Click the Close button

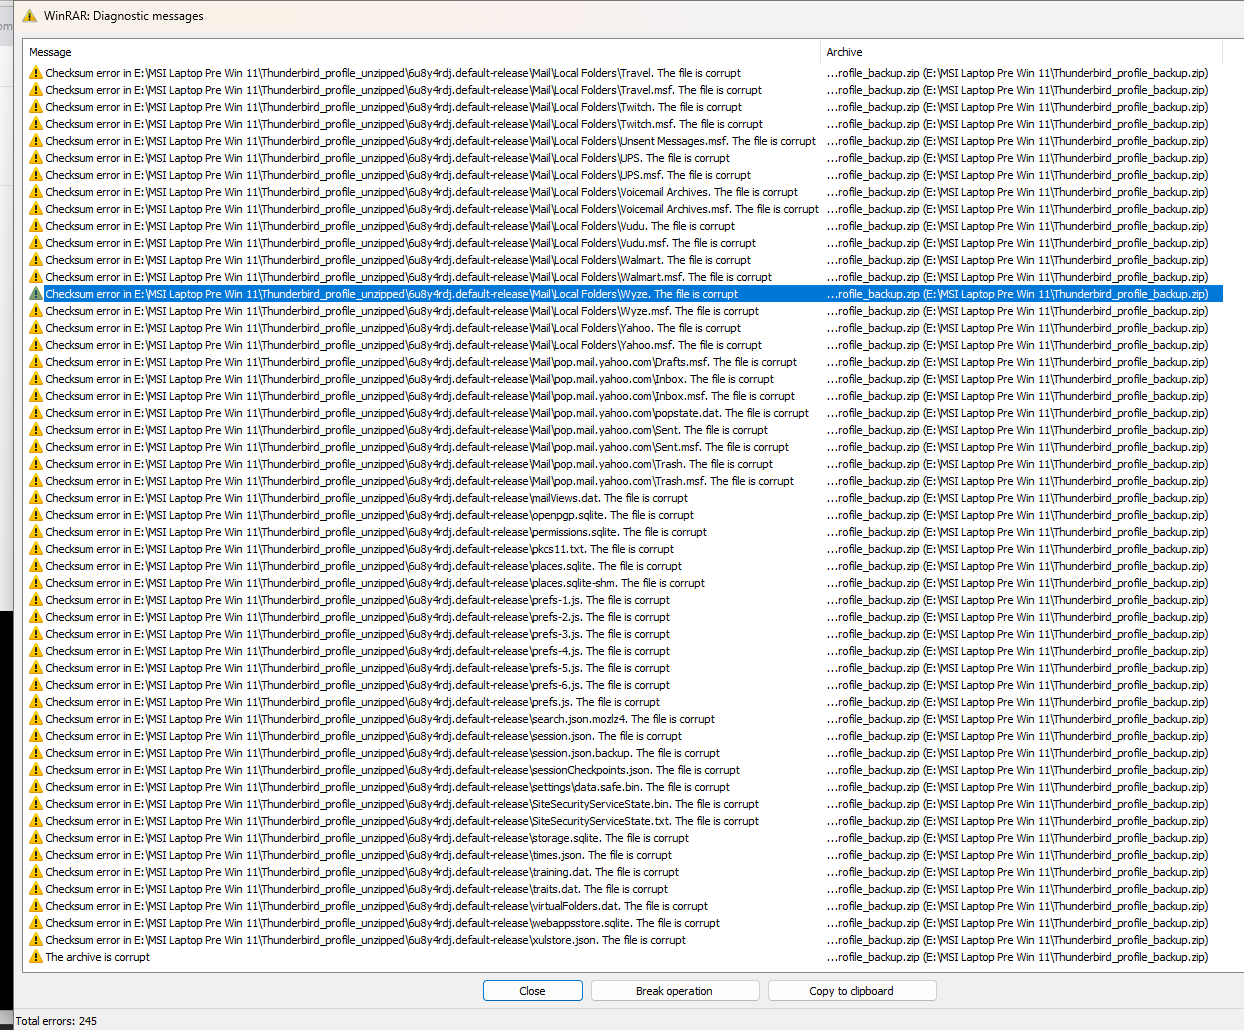point(532,991)
